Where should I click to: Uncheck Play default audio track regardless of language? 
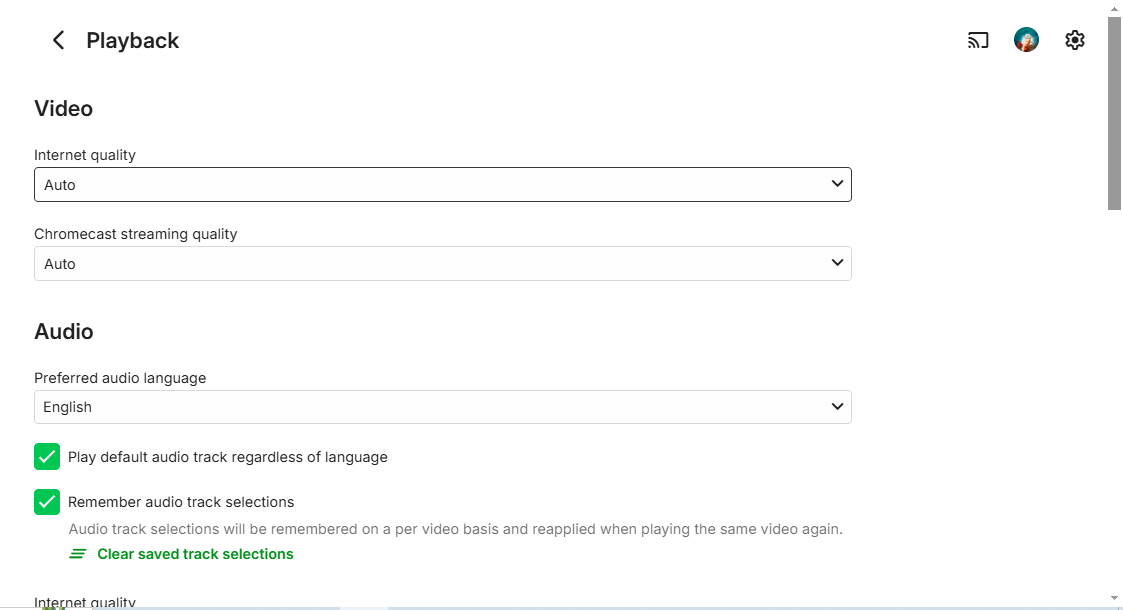point(47,457)
